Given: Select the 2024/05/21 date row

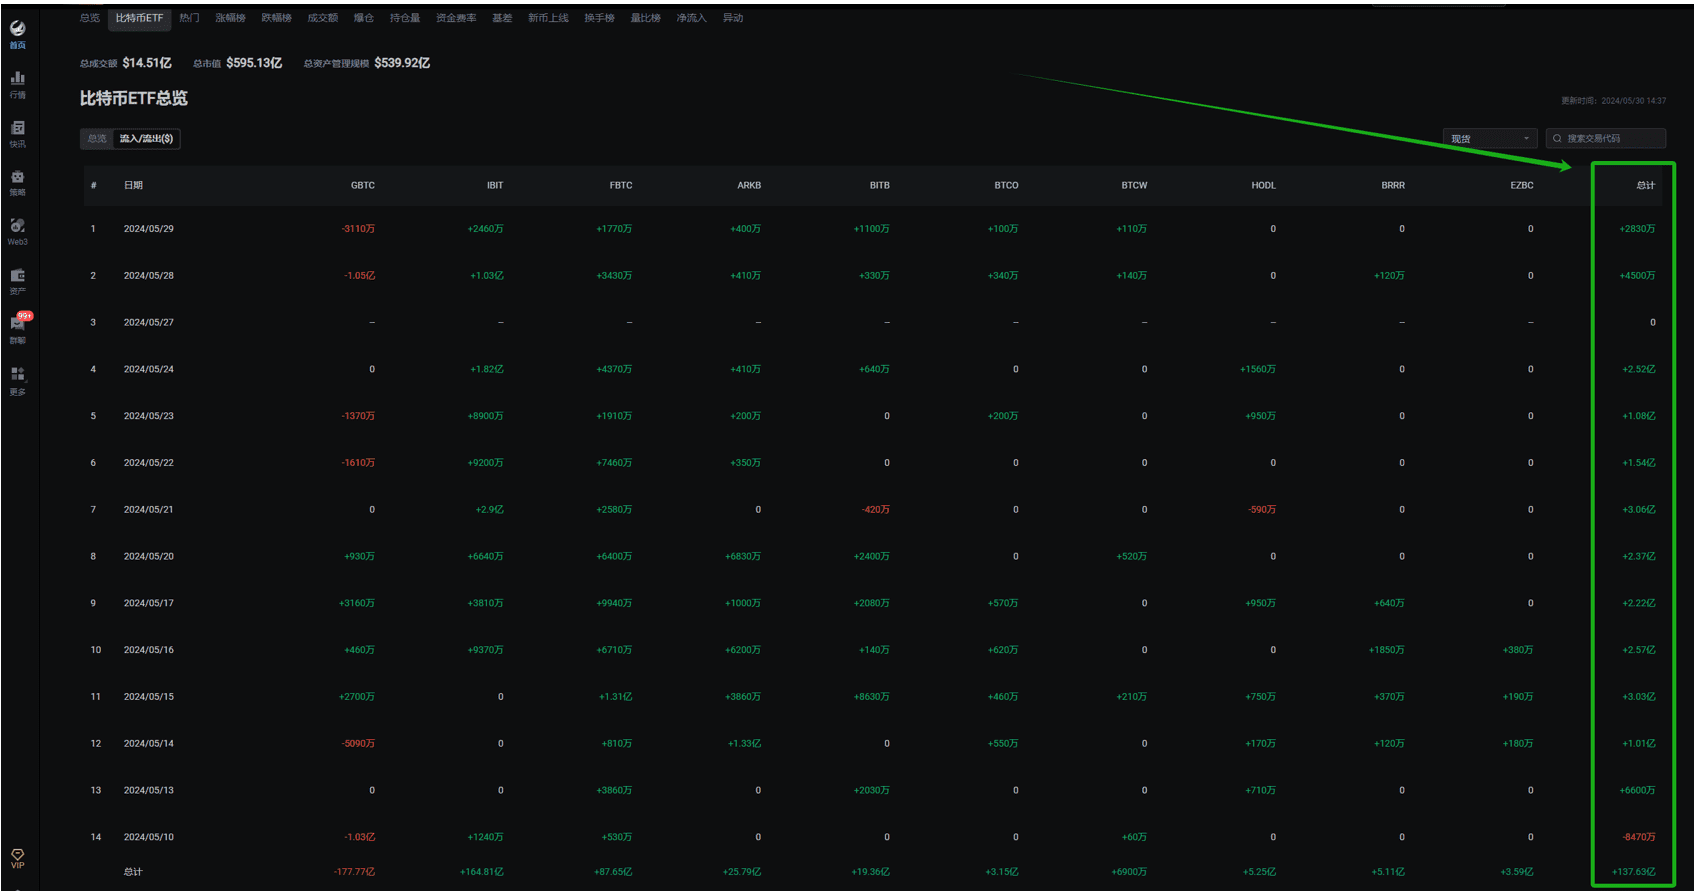Looking at the screenshot, I should pyautogui.click(x=149, y=509).
